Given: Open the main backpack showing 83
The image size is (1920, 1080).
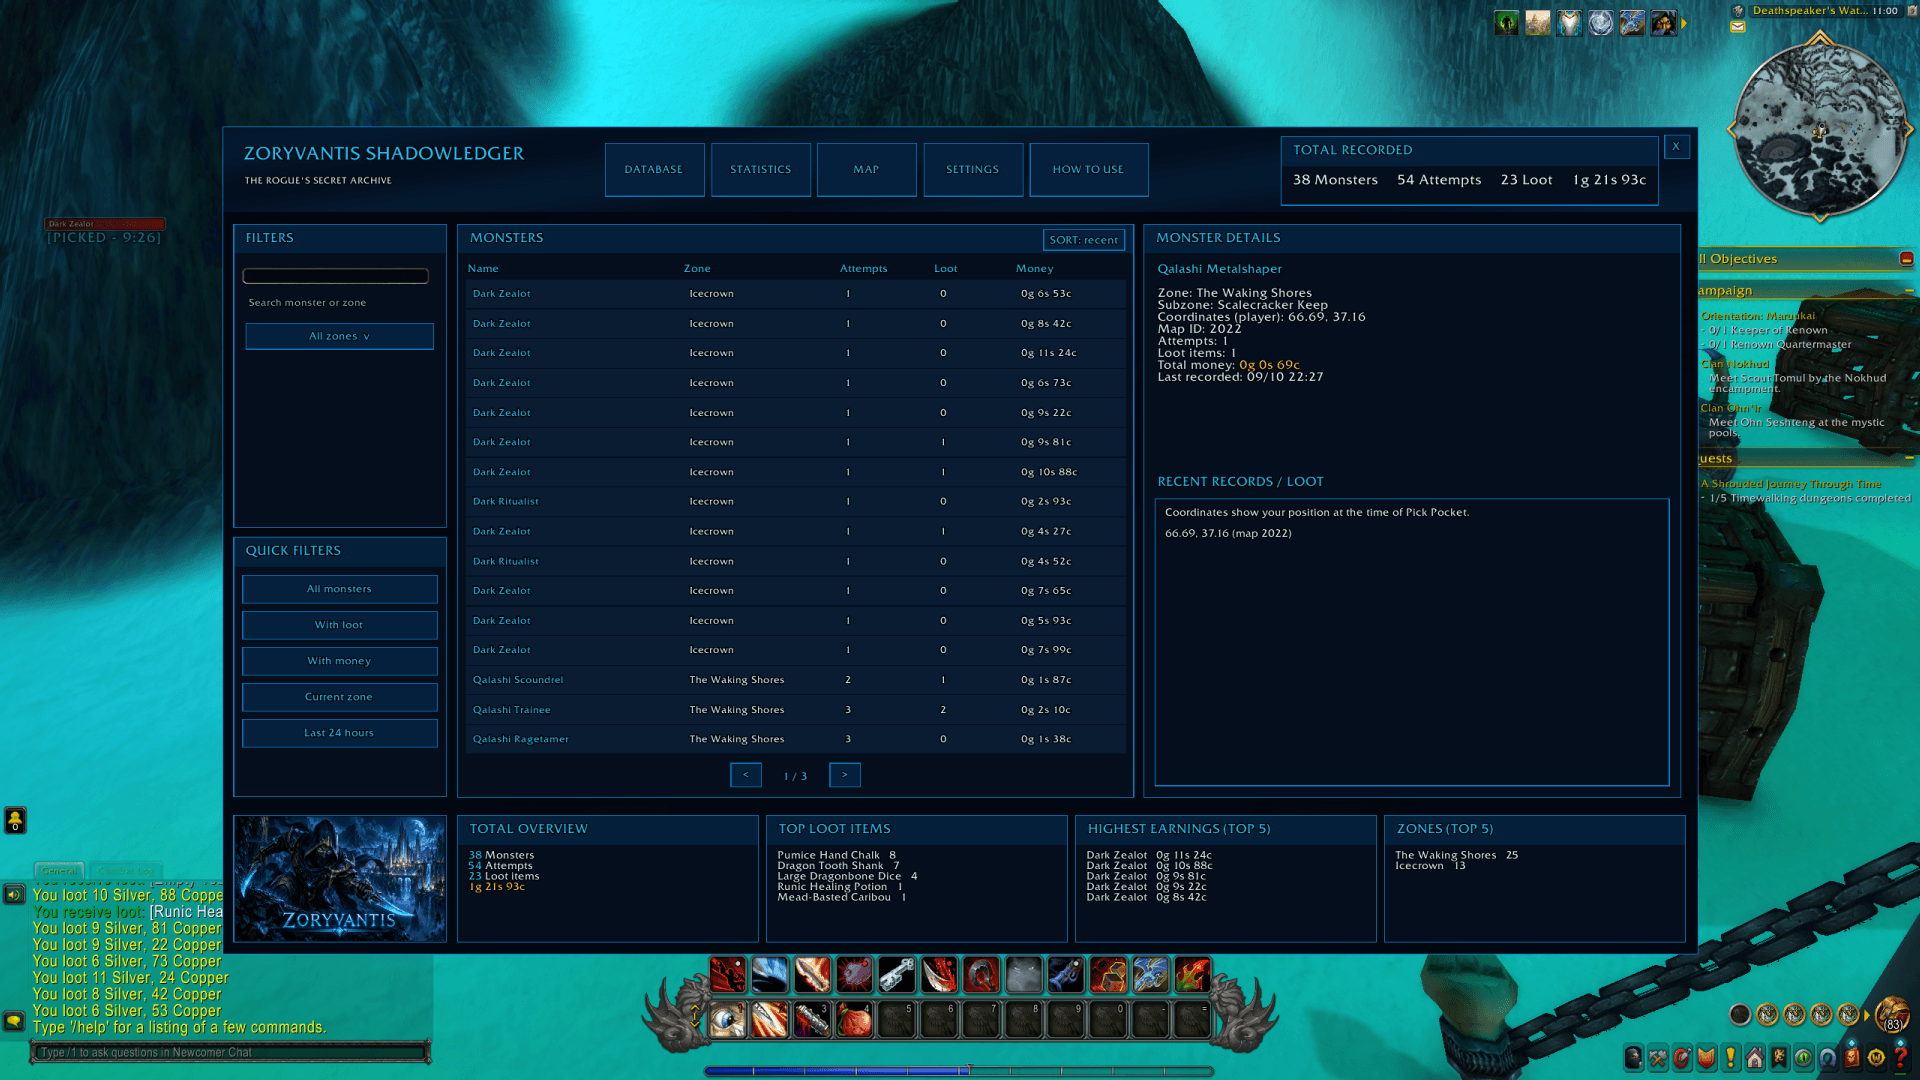Looking at the screenshot, I should point(1892,1014).
